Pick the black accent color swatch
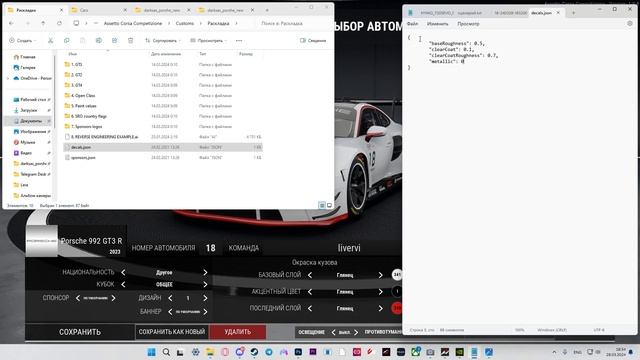 click(x=397, y=291)
